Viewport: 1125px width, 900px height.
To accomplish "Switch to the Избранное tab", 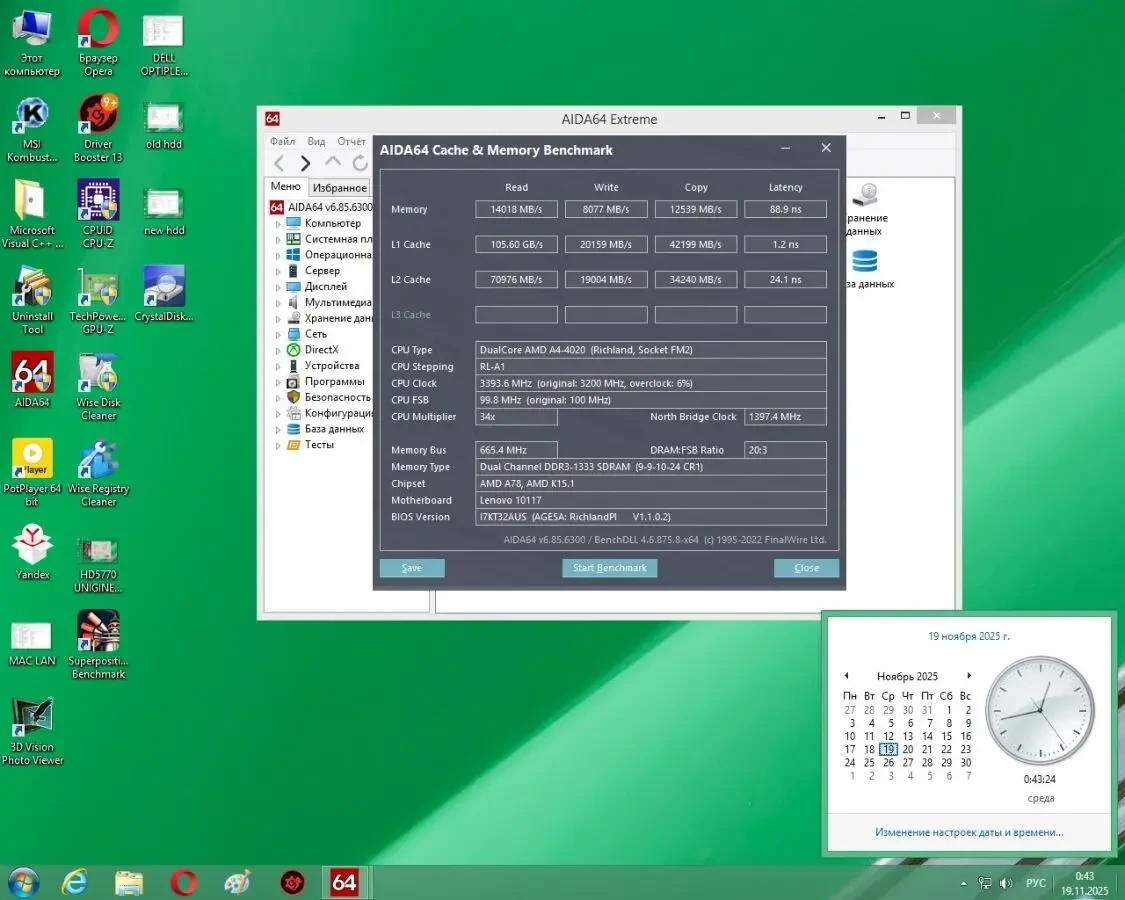I will [x=339, y=188].
